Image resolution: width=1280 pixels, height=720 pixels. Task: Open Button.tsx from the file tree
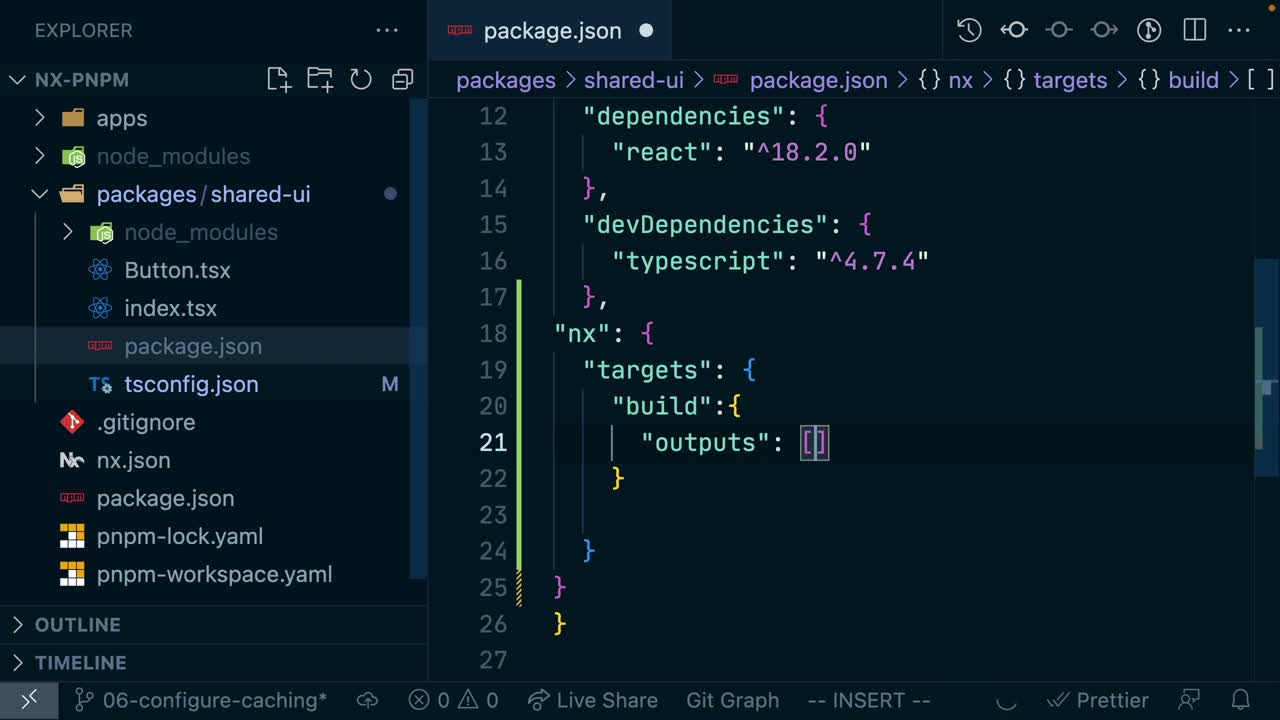pyautogui.click(x=177, y=270)
